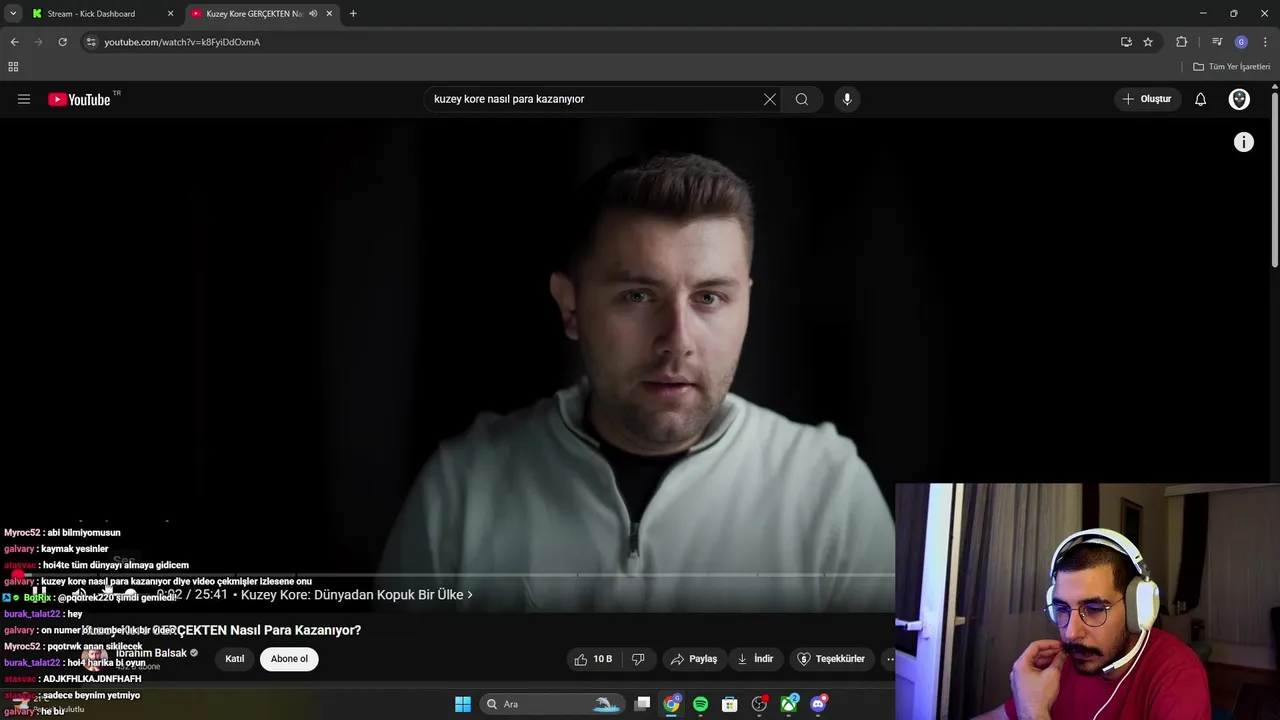Open İbrahim Balsak channel link
Image resolution: width=1280 pixels, height=720 pixels.
coord(151,653)
